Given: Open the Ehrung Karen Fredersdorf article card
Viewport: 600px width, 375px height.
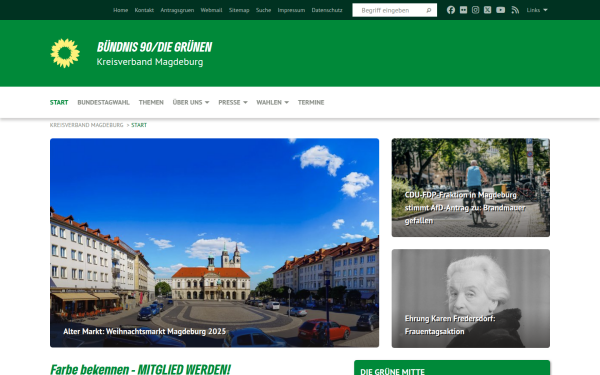Looking at the screenshot, I should pyautogui.click(x=471, y=298).
